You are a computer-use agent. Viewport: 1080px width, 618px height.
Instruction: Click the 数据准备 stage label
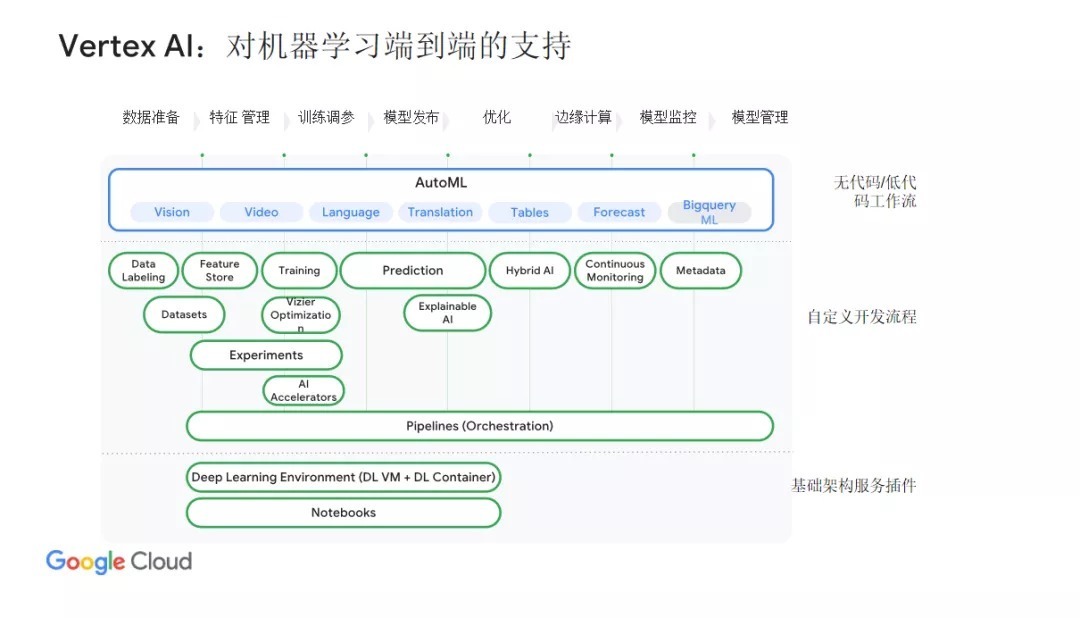point(151,117)
